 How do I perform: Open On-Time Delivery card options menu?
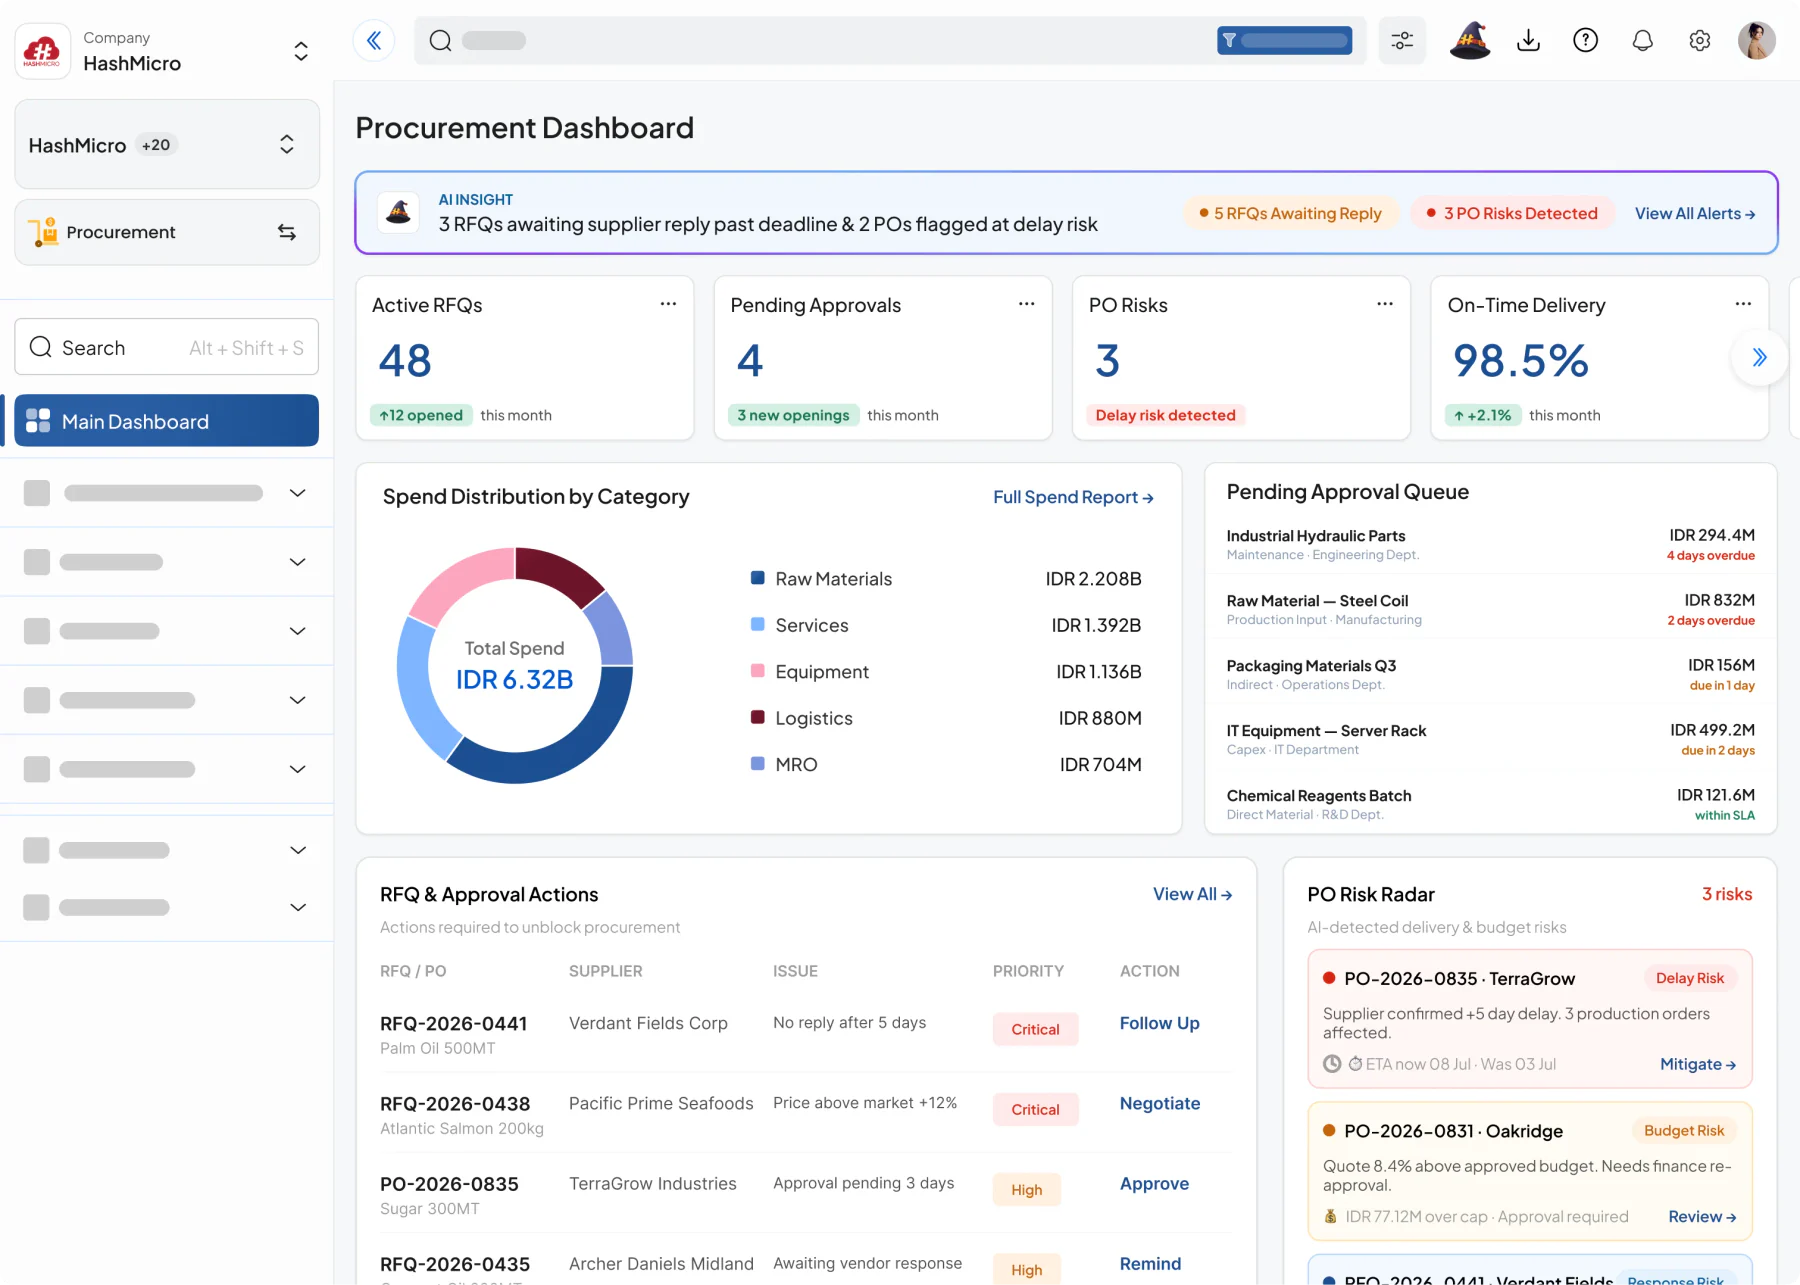tap(1743, 304)
